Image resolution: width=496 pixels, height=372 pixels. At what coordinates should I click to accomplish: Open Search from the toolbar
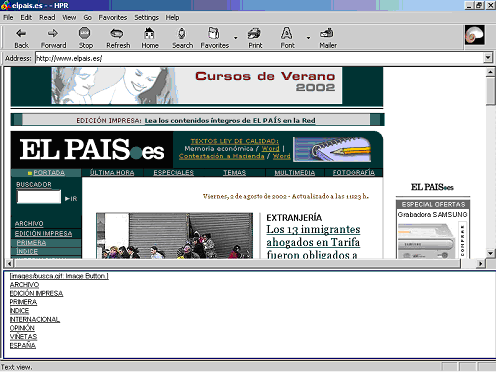[x=182, y=38]
